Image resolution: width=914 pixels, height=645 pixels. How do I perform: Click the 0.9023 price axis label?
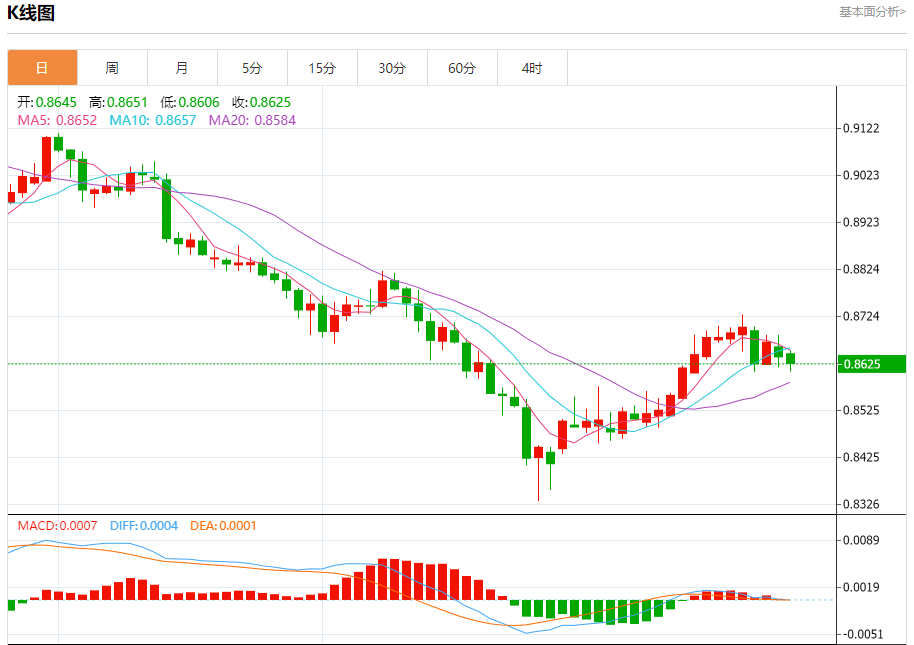pyautogui.click(x=861, y=175)
